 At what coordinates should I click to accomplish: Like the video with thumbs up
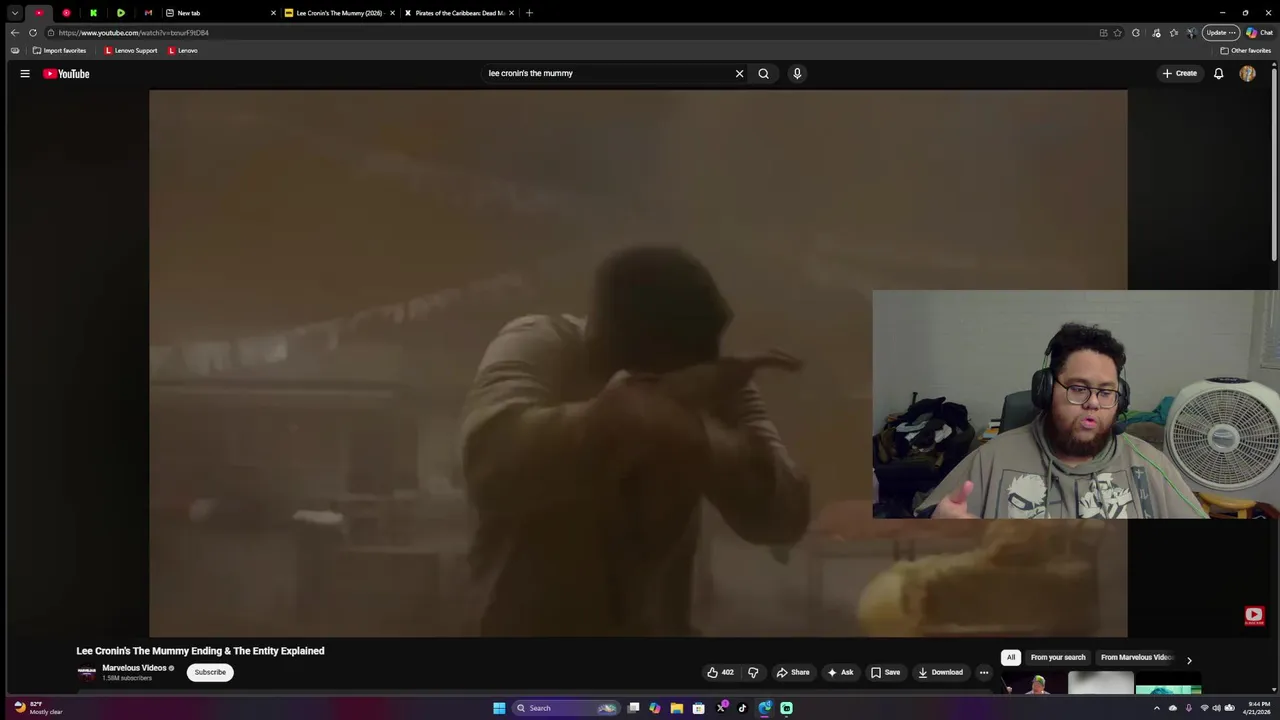click(x=720, y=672)
